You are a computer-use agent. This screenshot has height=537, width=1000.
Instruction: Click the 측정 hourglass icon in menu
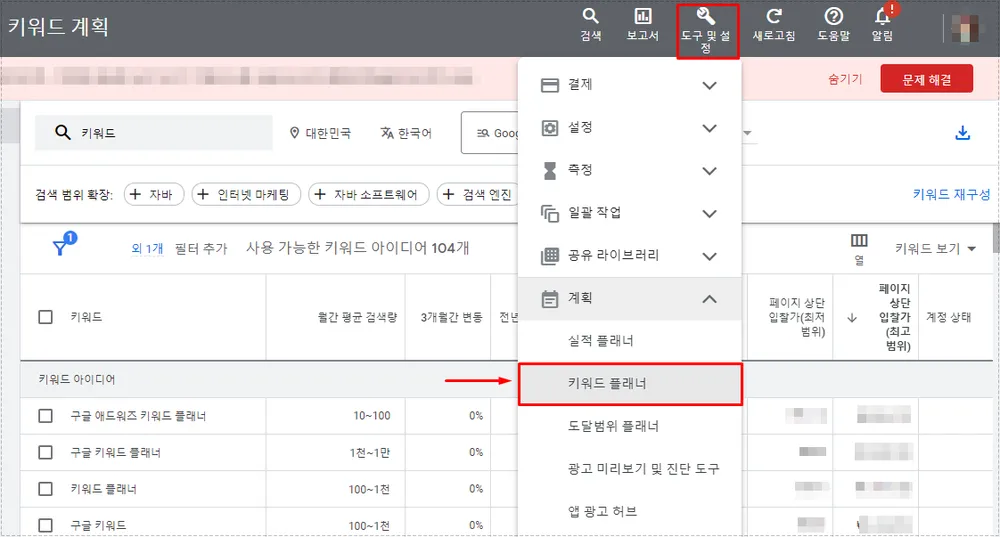(549, 170)
